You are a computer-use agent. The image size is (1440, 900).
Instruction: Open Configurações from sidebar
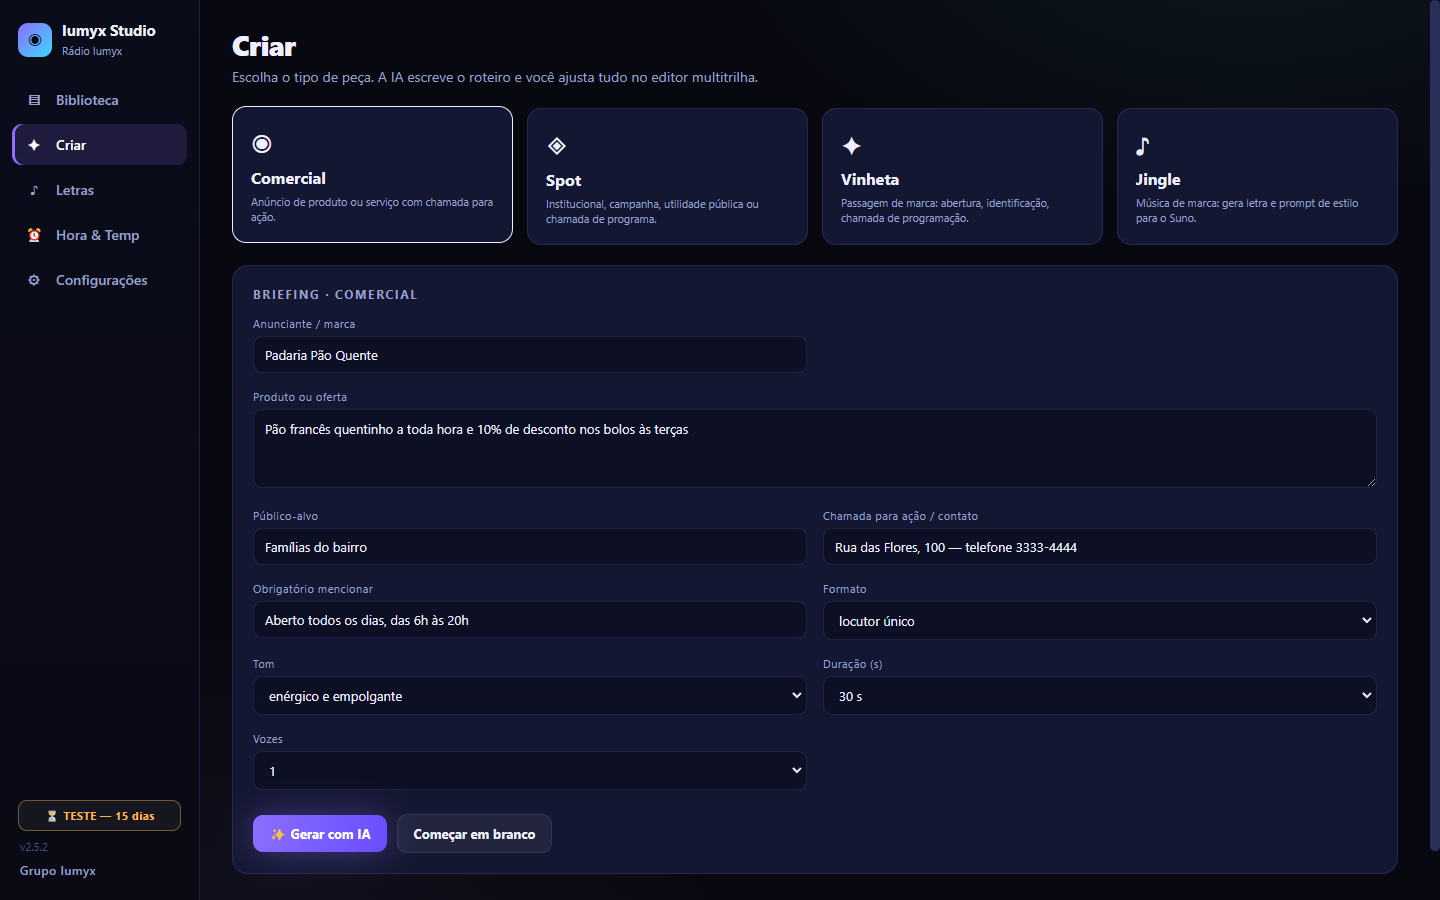100,280
